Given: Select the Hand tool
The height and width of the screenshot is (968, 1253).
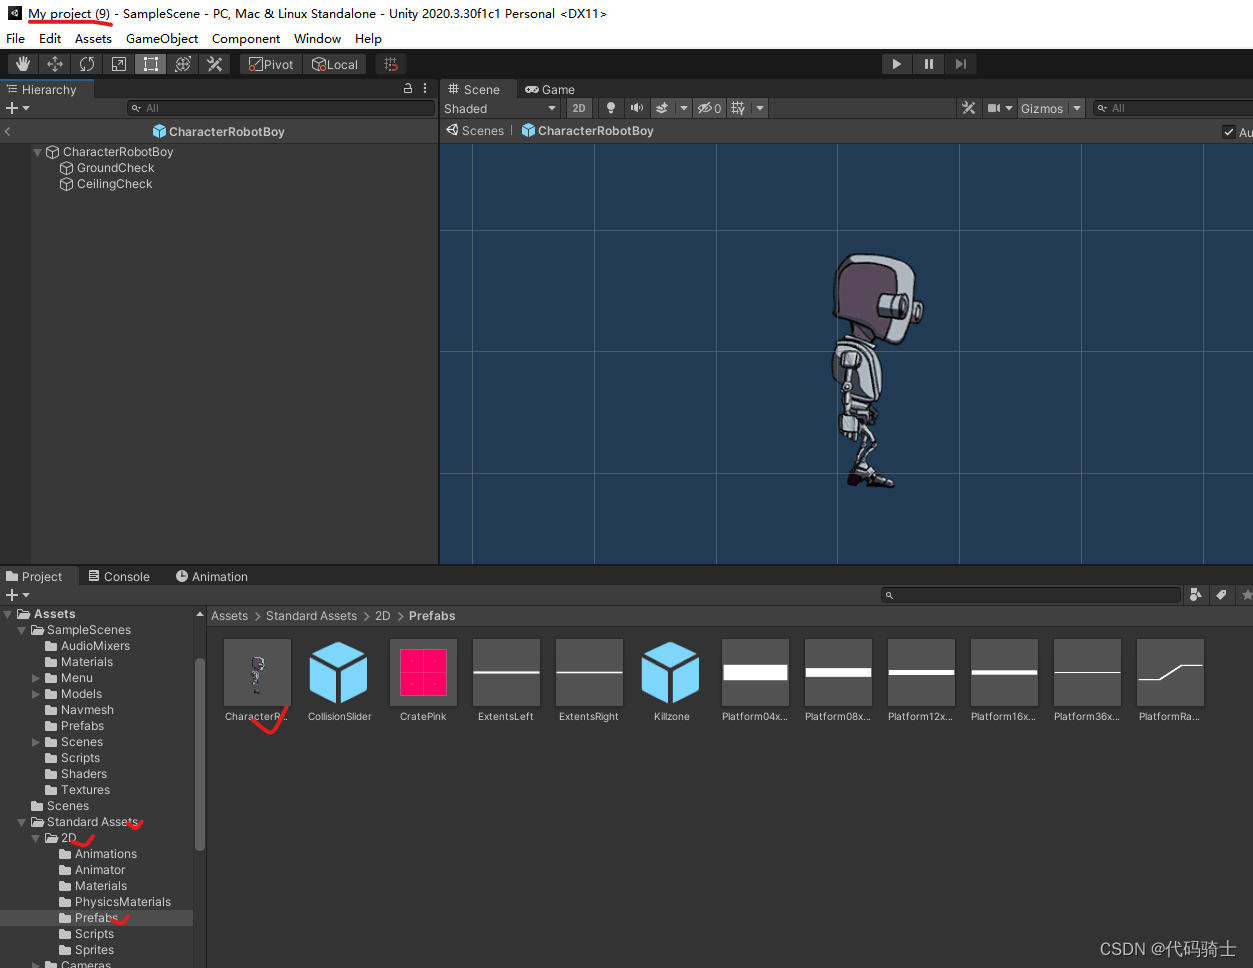Looking at the screenshot, I should point(23,64).
